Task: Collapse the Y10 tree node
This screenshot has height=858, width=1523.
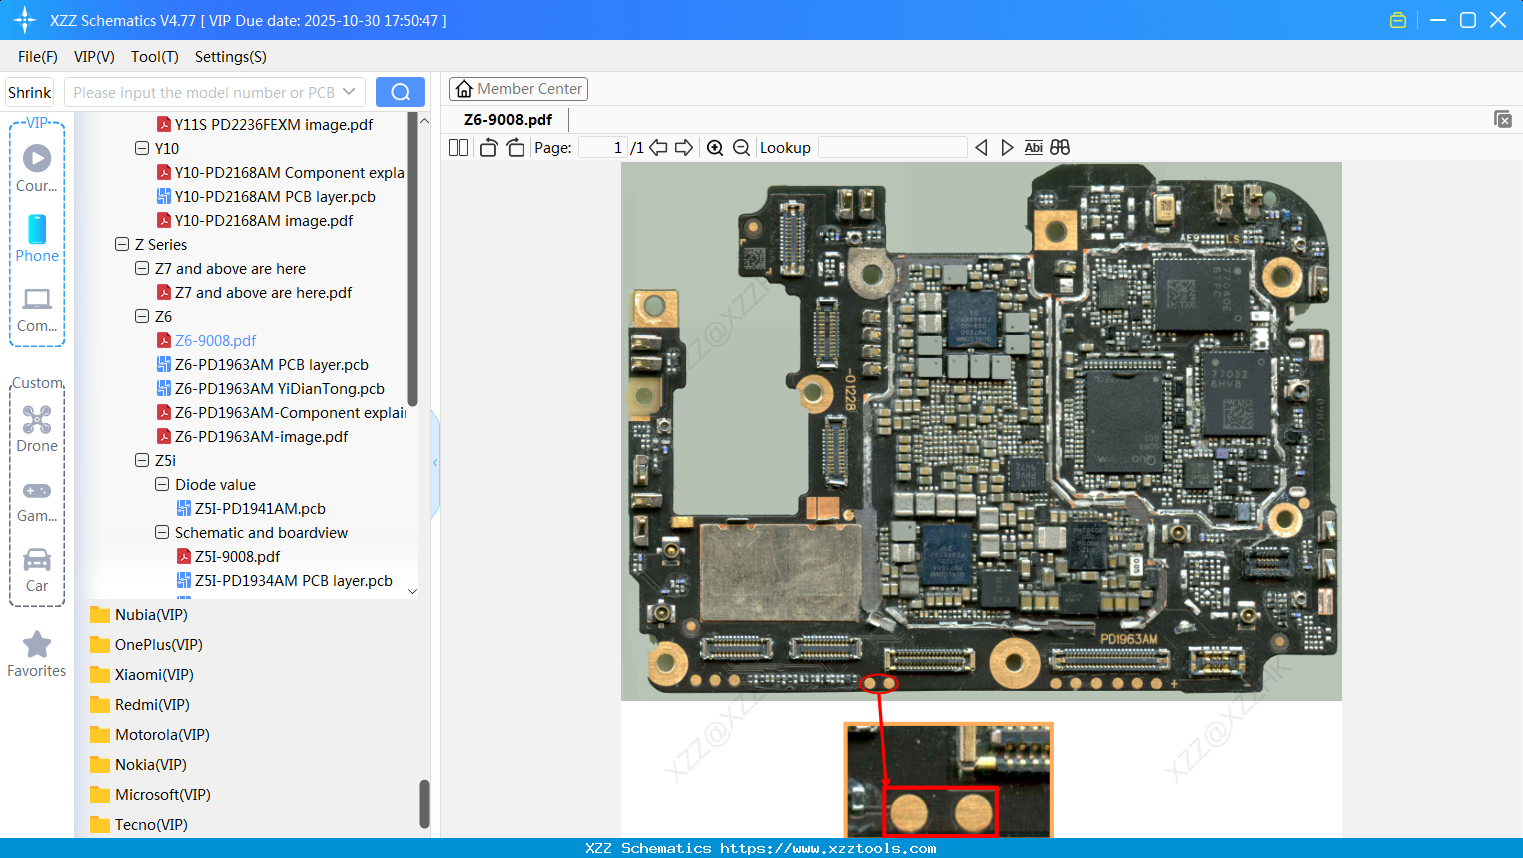Action: (142, 148)
